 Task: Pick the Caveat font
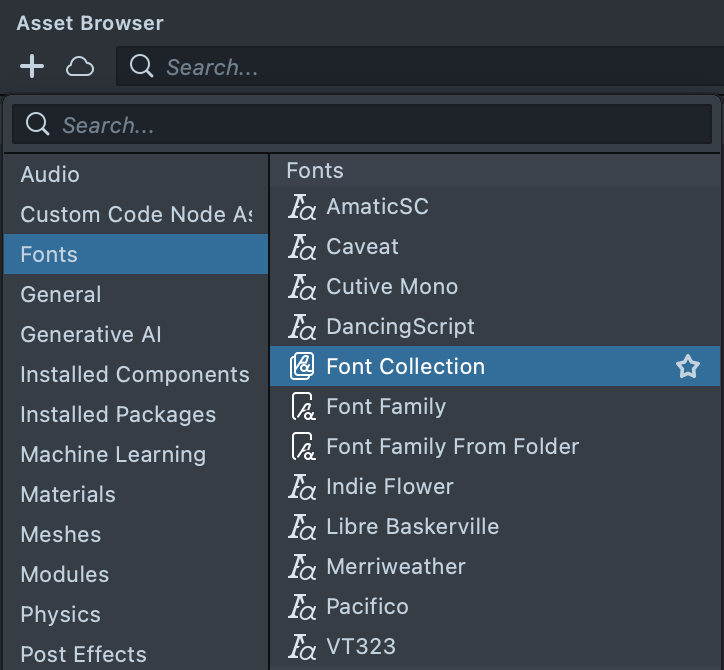click(362, 246)
